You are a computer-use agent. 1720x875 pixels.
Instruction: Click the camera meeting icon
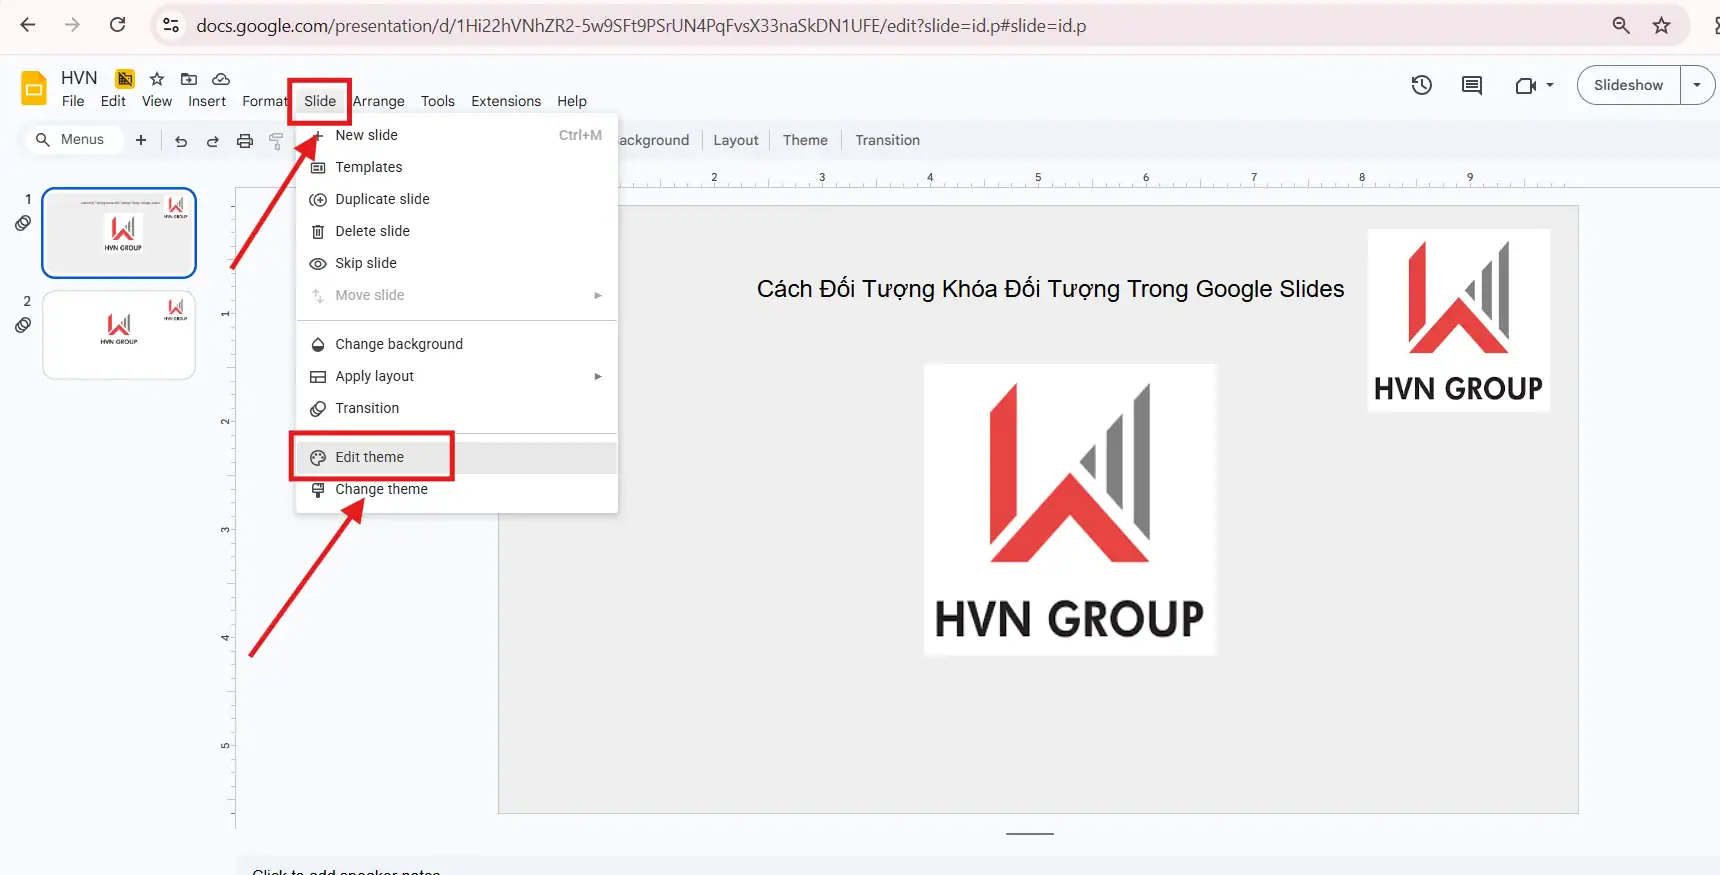[1525, 85]
